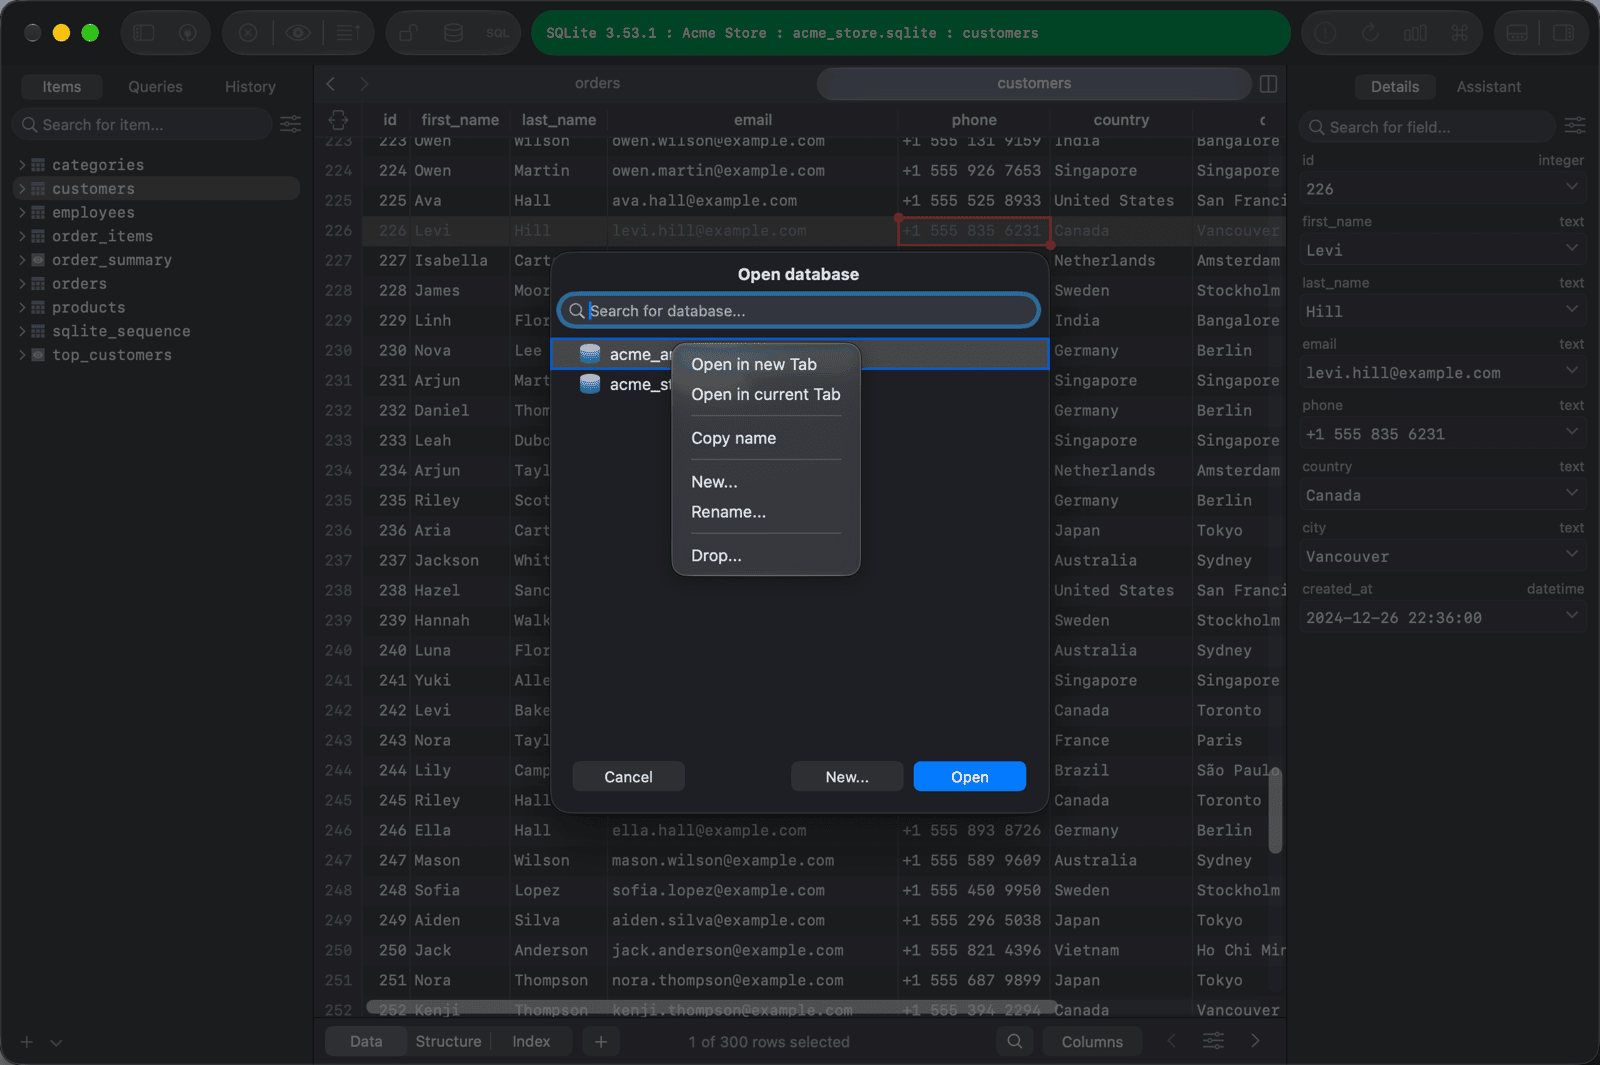Click the exclamation alert toolbar icon
The height and width of the screenshot is (1065, 1600).
pyautogui.click(x=1325, y=33)
